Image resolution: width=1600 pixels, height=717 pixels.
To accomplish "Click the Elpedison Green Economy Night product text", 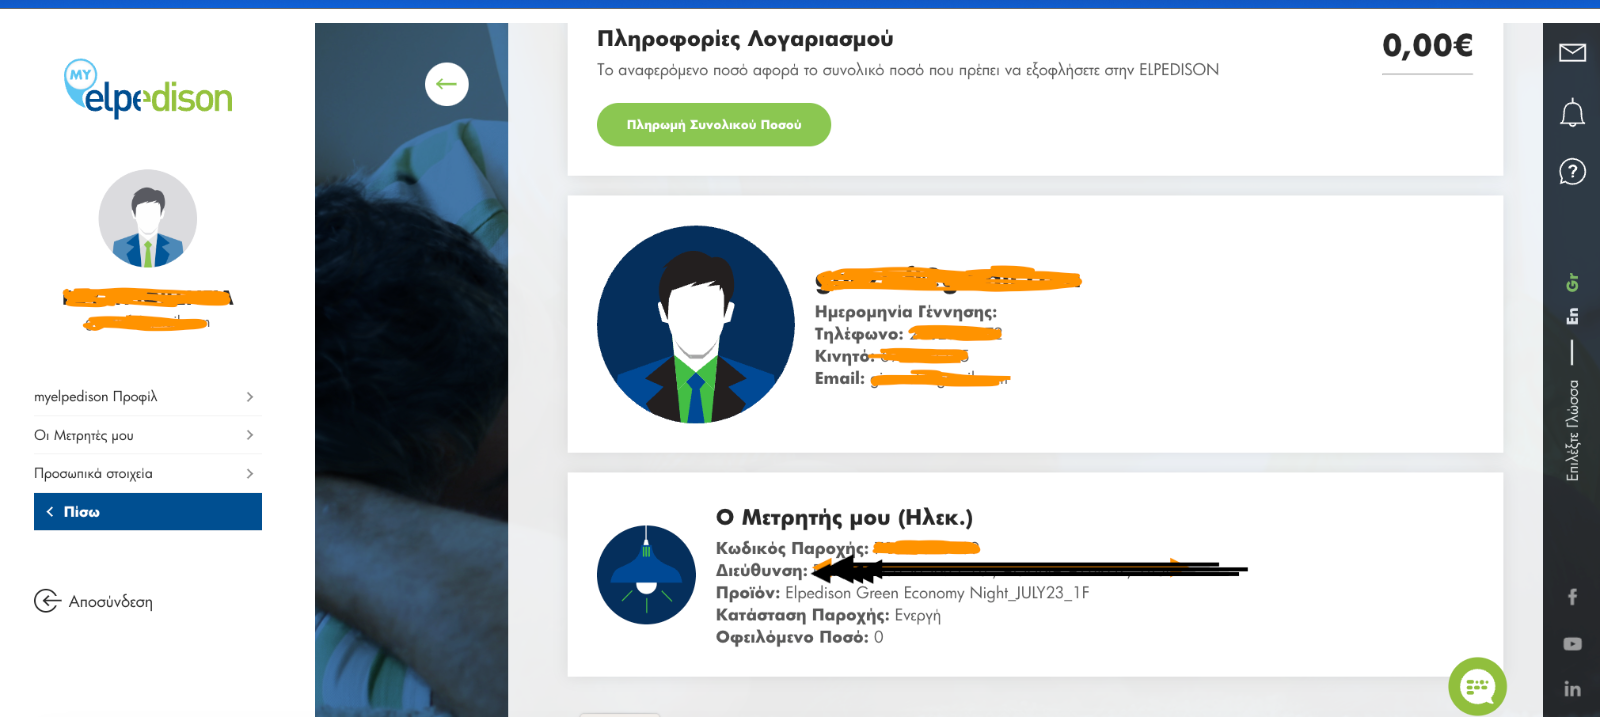I will pos(937,593).
